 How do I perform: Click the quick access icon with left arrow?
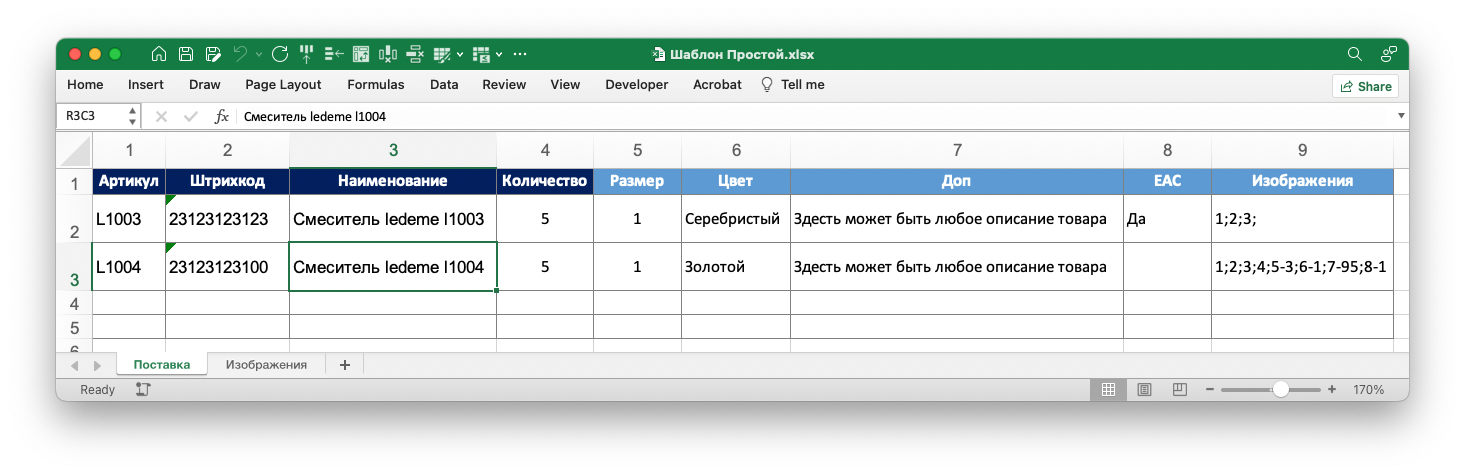(334, 54)
